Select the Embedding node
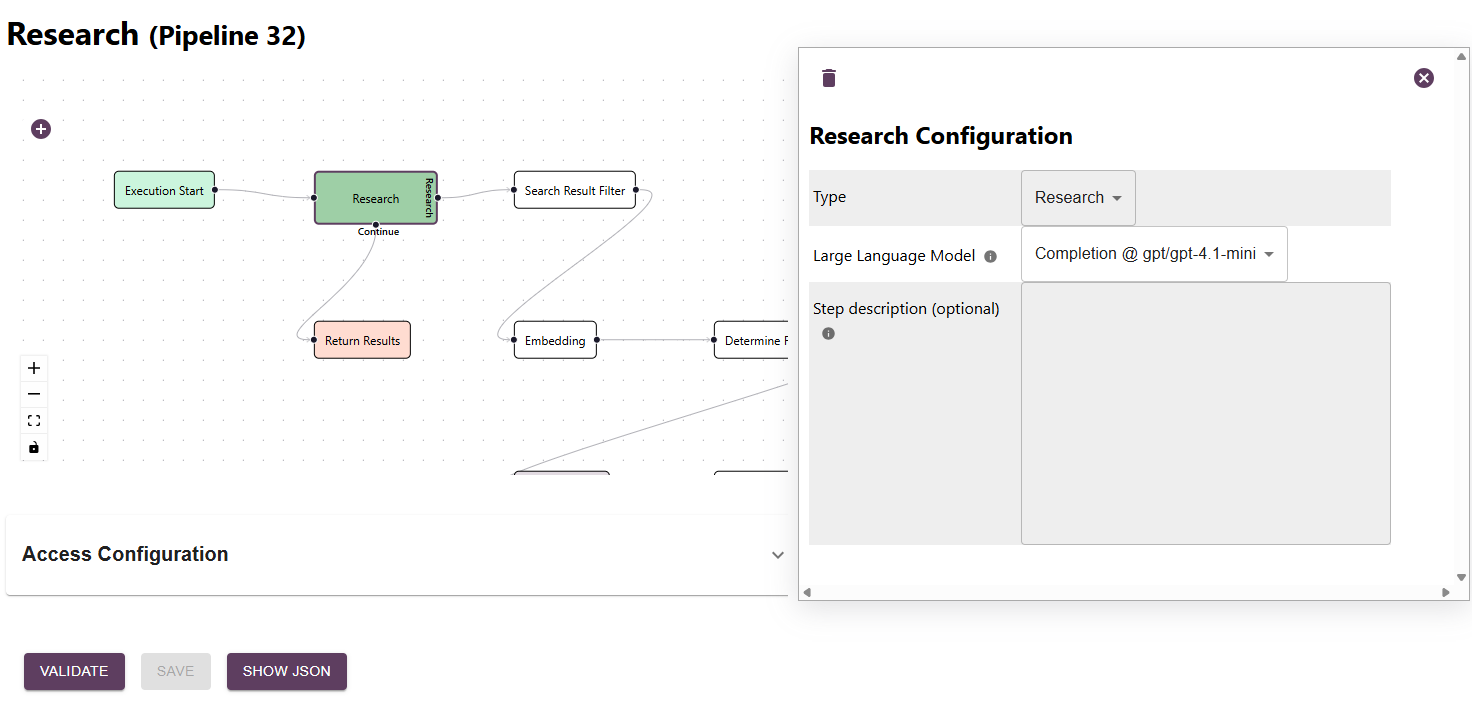Image resolution: width=1472 pixels, height=723 pixels. click(555, 340)
